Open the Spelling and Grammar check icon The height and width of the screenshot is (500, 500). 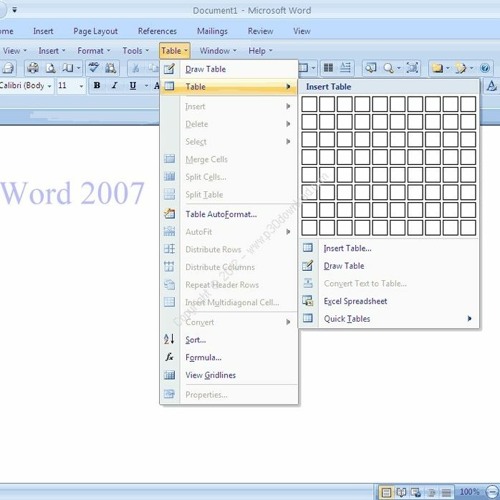94,68
